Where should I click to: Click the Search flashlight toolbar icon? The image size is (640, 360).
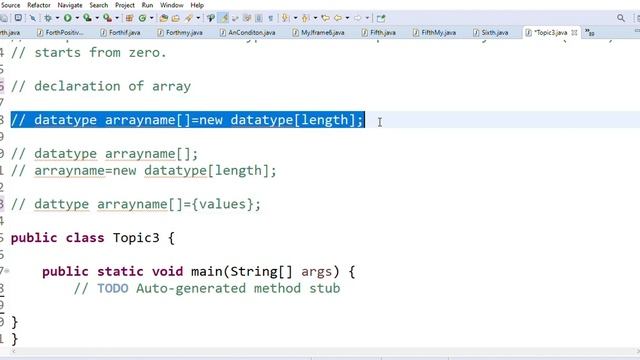pos(189,18)
